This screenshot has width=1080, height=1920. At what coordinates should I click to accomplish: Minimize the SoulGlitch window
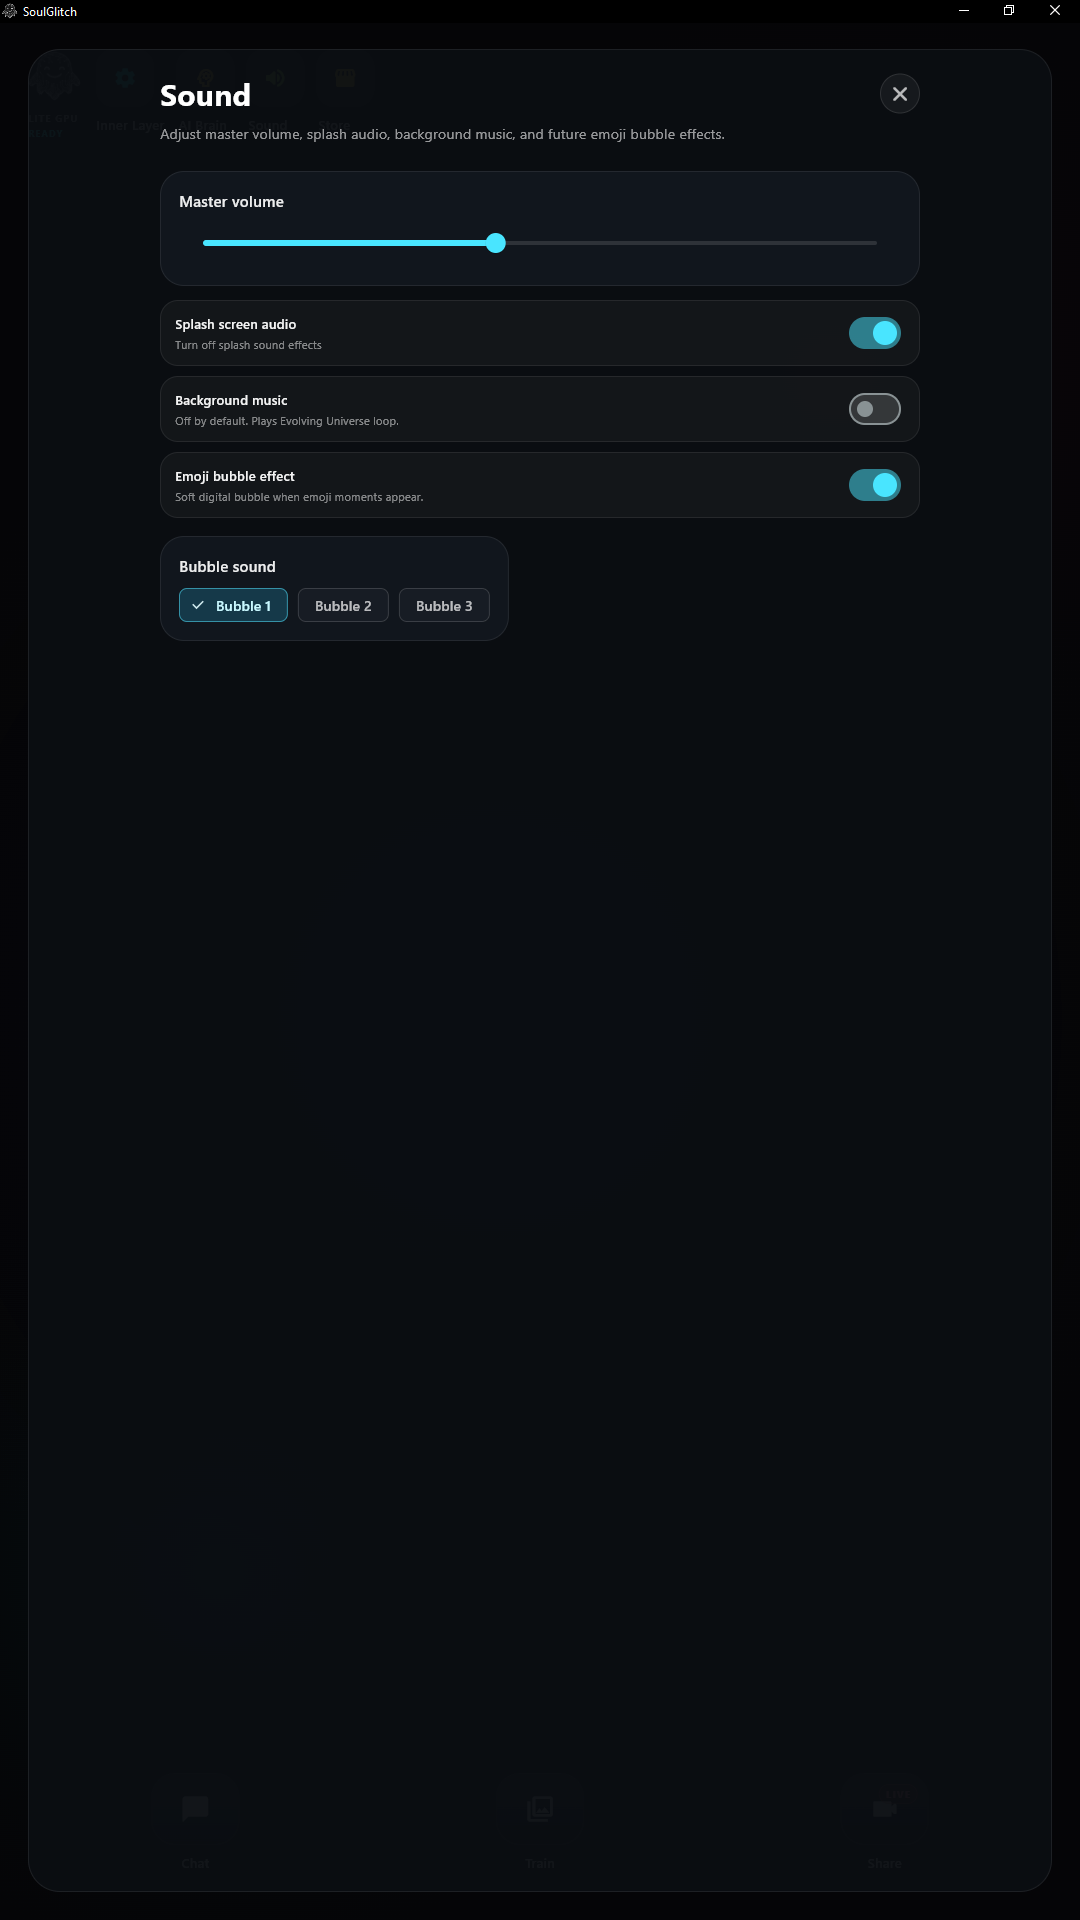coord(964,11)
